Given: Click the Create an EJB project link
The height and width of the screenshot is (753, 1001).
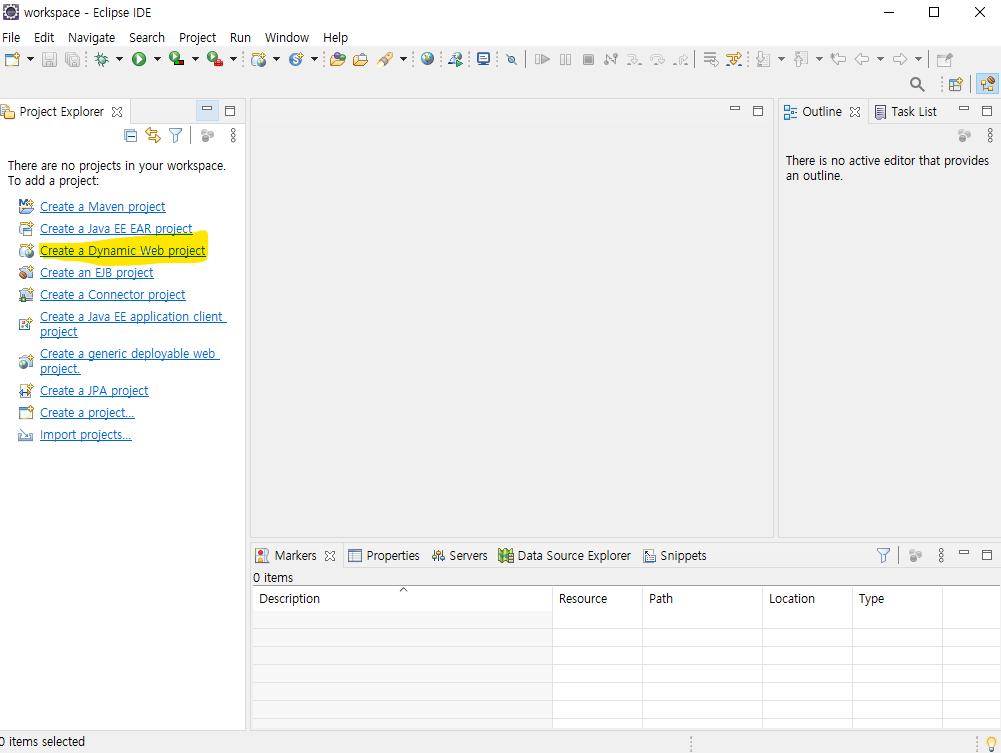Looking at the screenshot, I should pos(96,272).
